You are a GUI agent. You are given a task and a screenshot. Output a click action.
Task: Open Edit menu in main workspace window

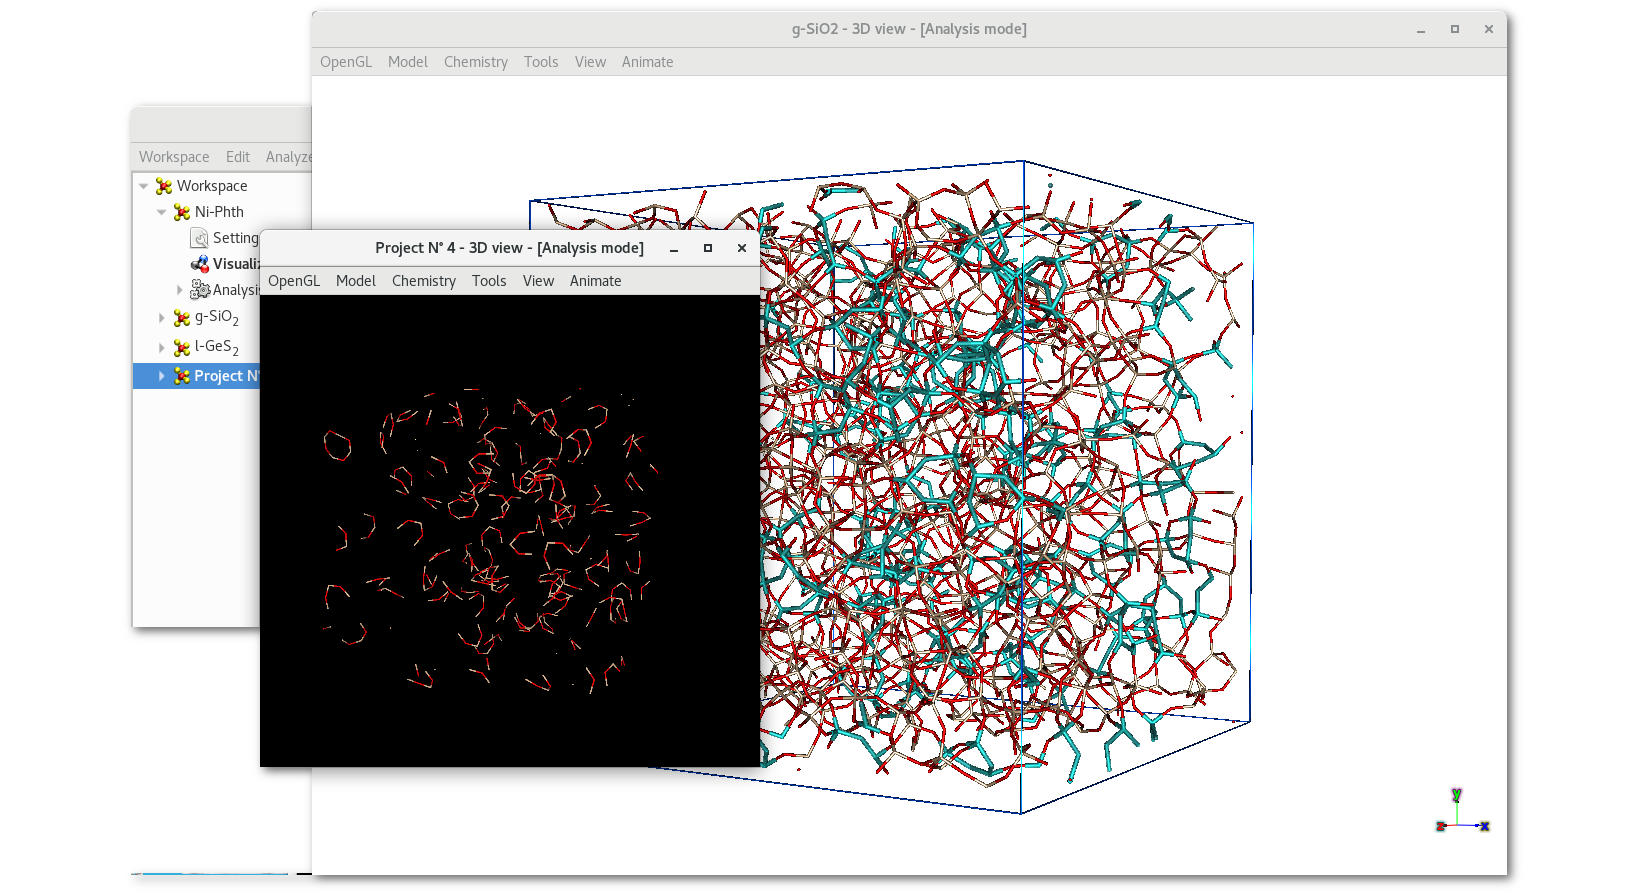[237, 157]
